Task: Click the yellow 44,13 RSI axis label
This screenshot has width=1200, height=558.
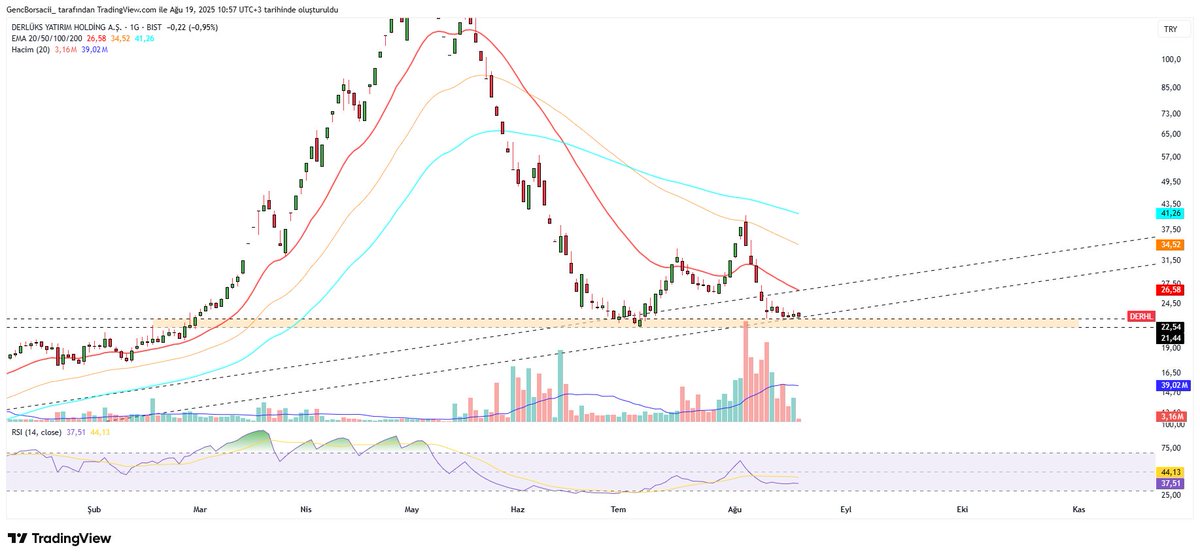Action: (x=1170, y=472)
